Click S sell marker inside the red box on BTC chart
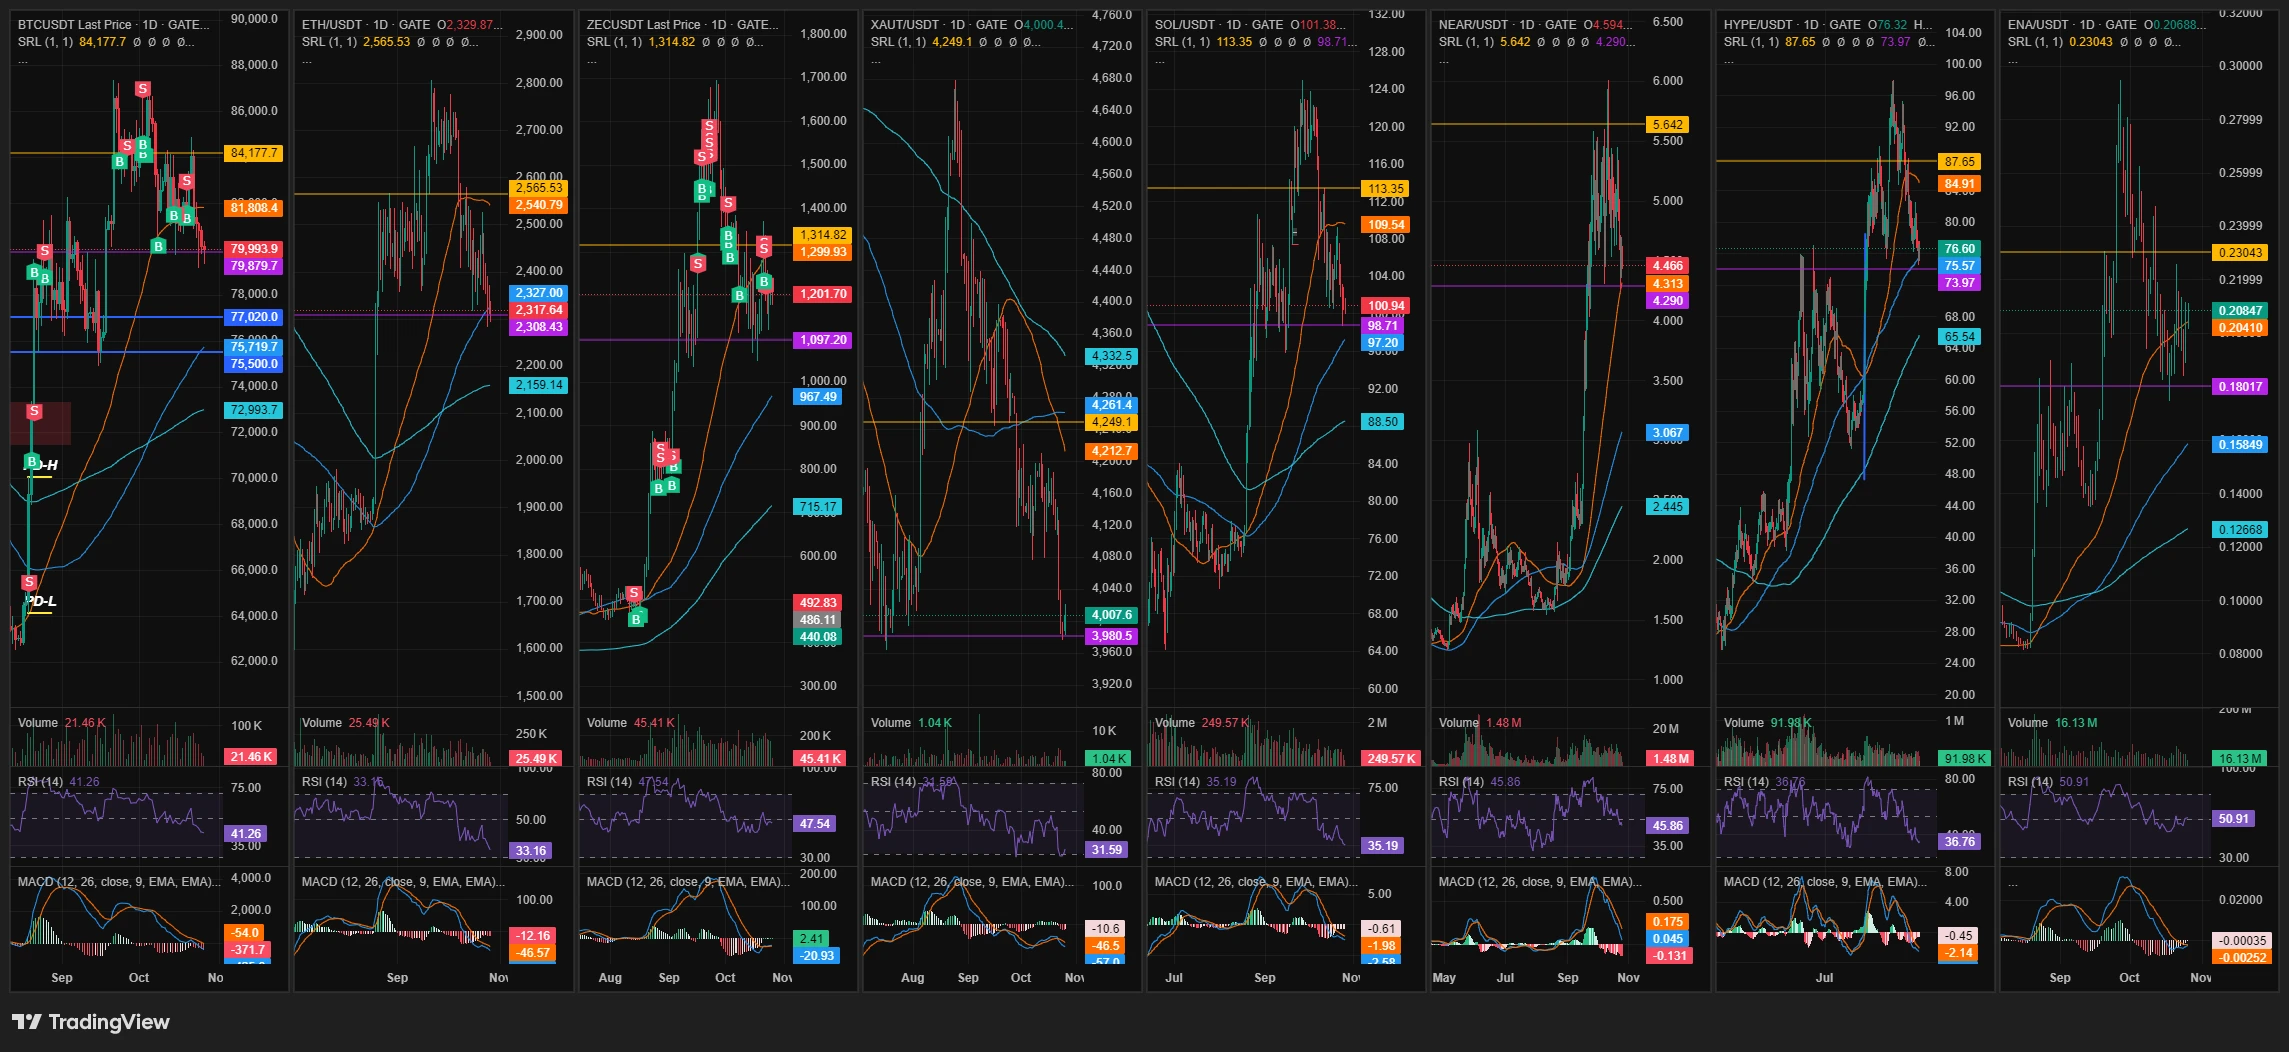This screenshot has width=2289, height=1052. [34, 411]
